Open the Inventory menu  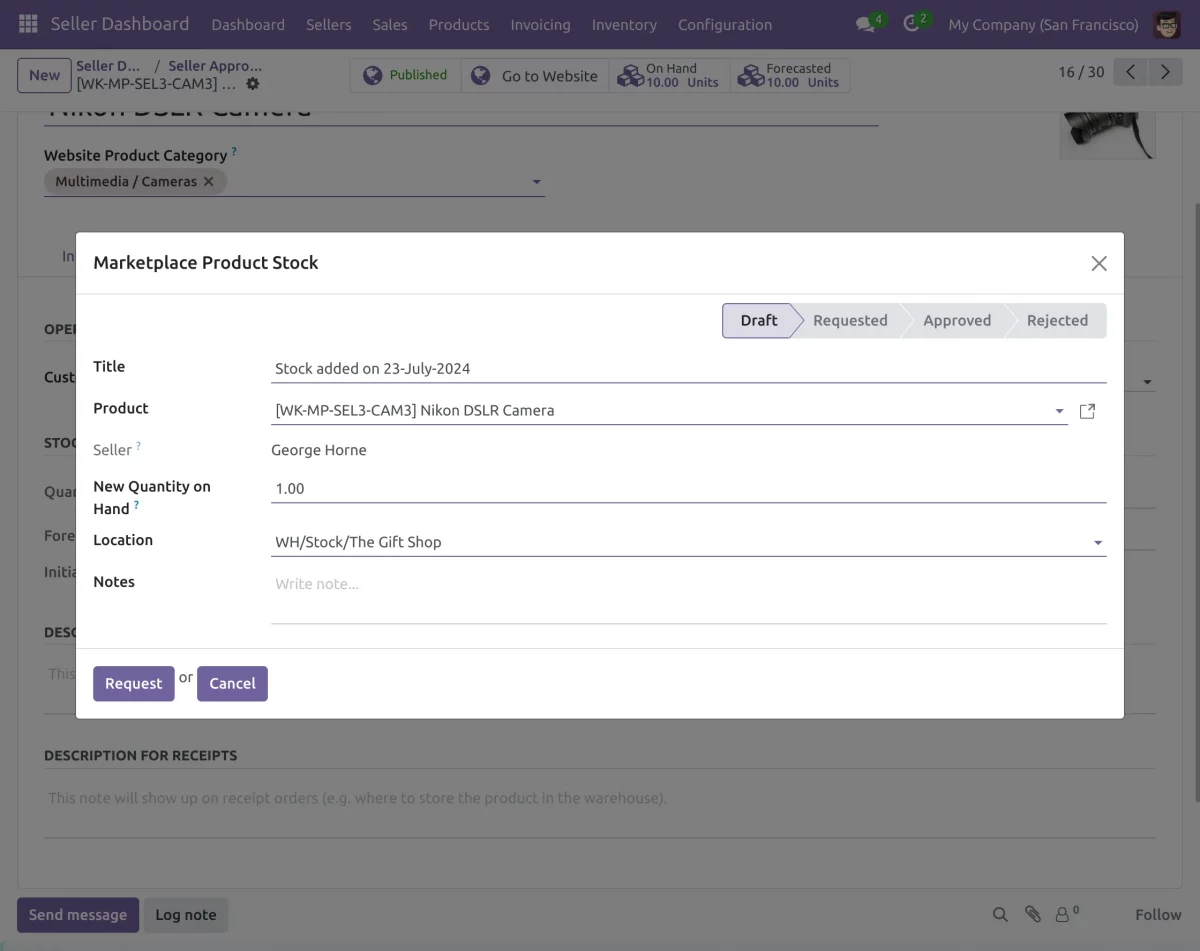(624, 24)
